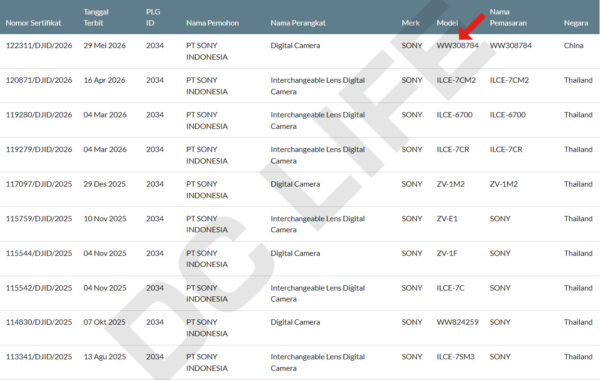600x380 pixels.
Task: Select certificate number 117097/DJID/2025
Action: coord(39,184)
